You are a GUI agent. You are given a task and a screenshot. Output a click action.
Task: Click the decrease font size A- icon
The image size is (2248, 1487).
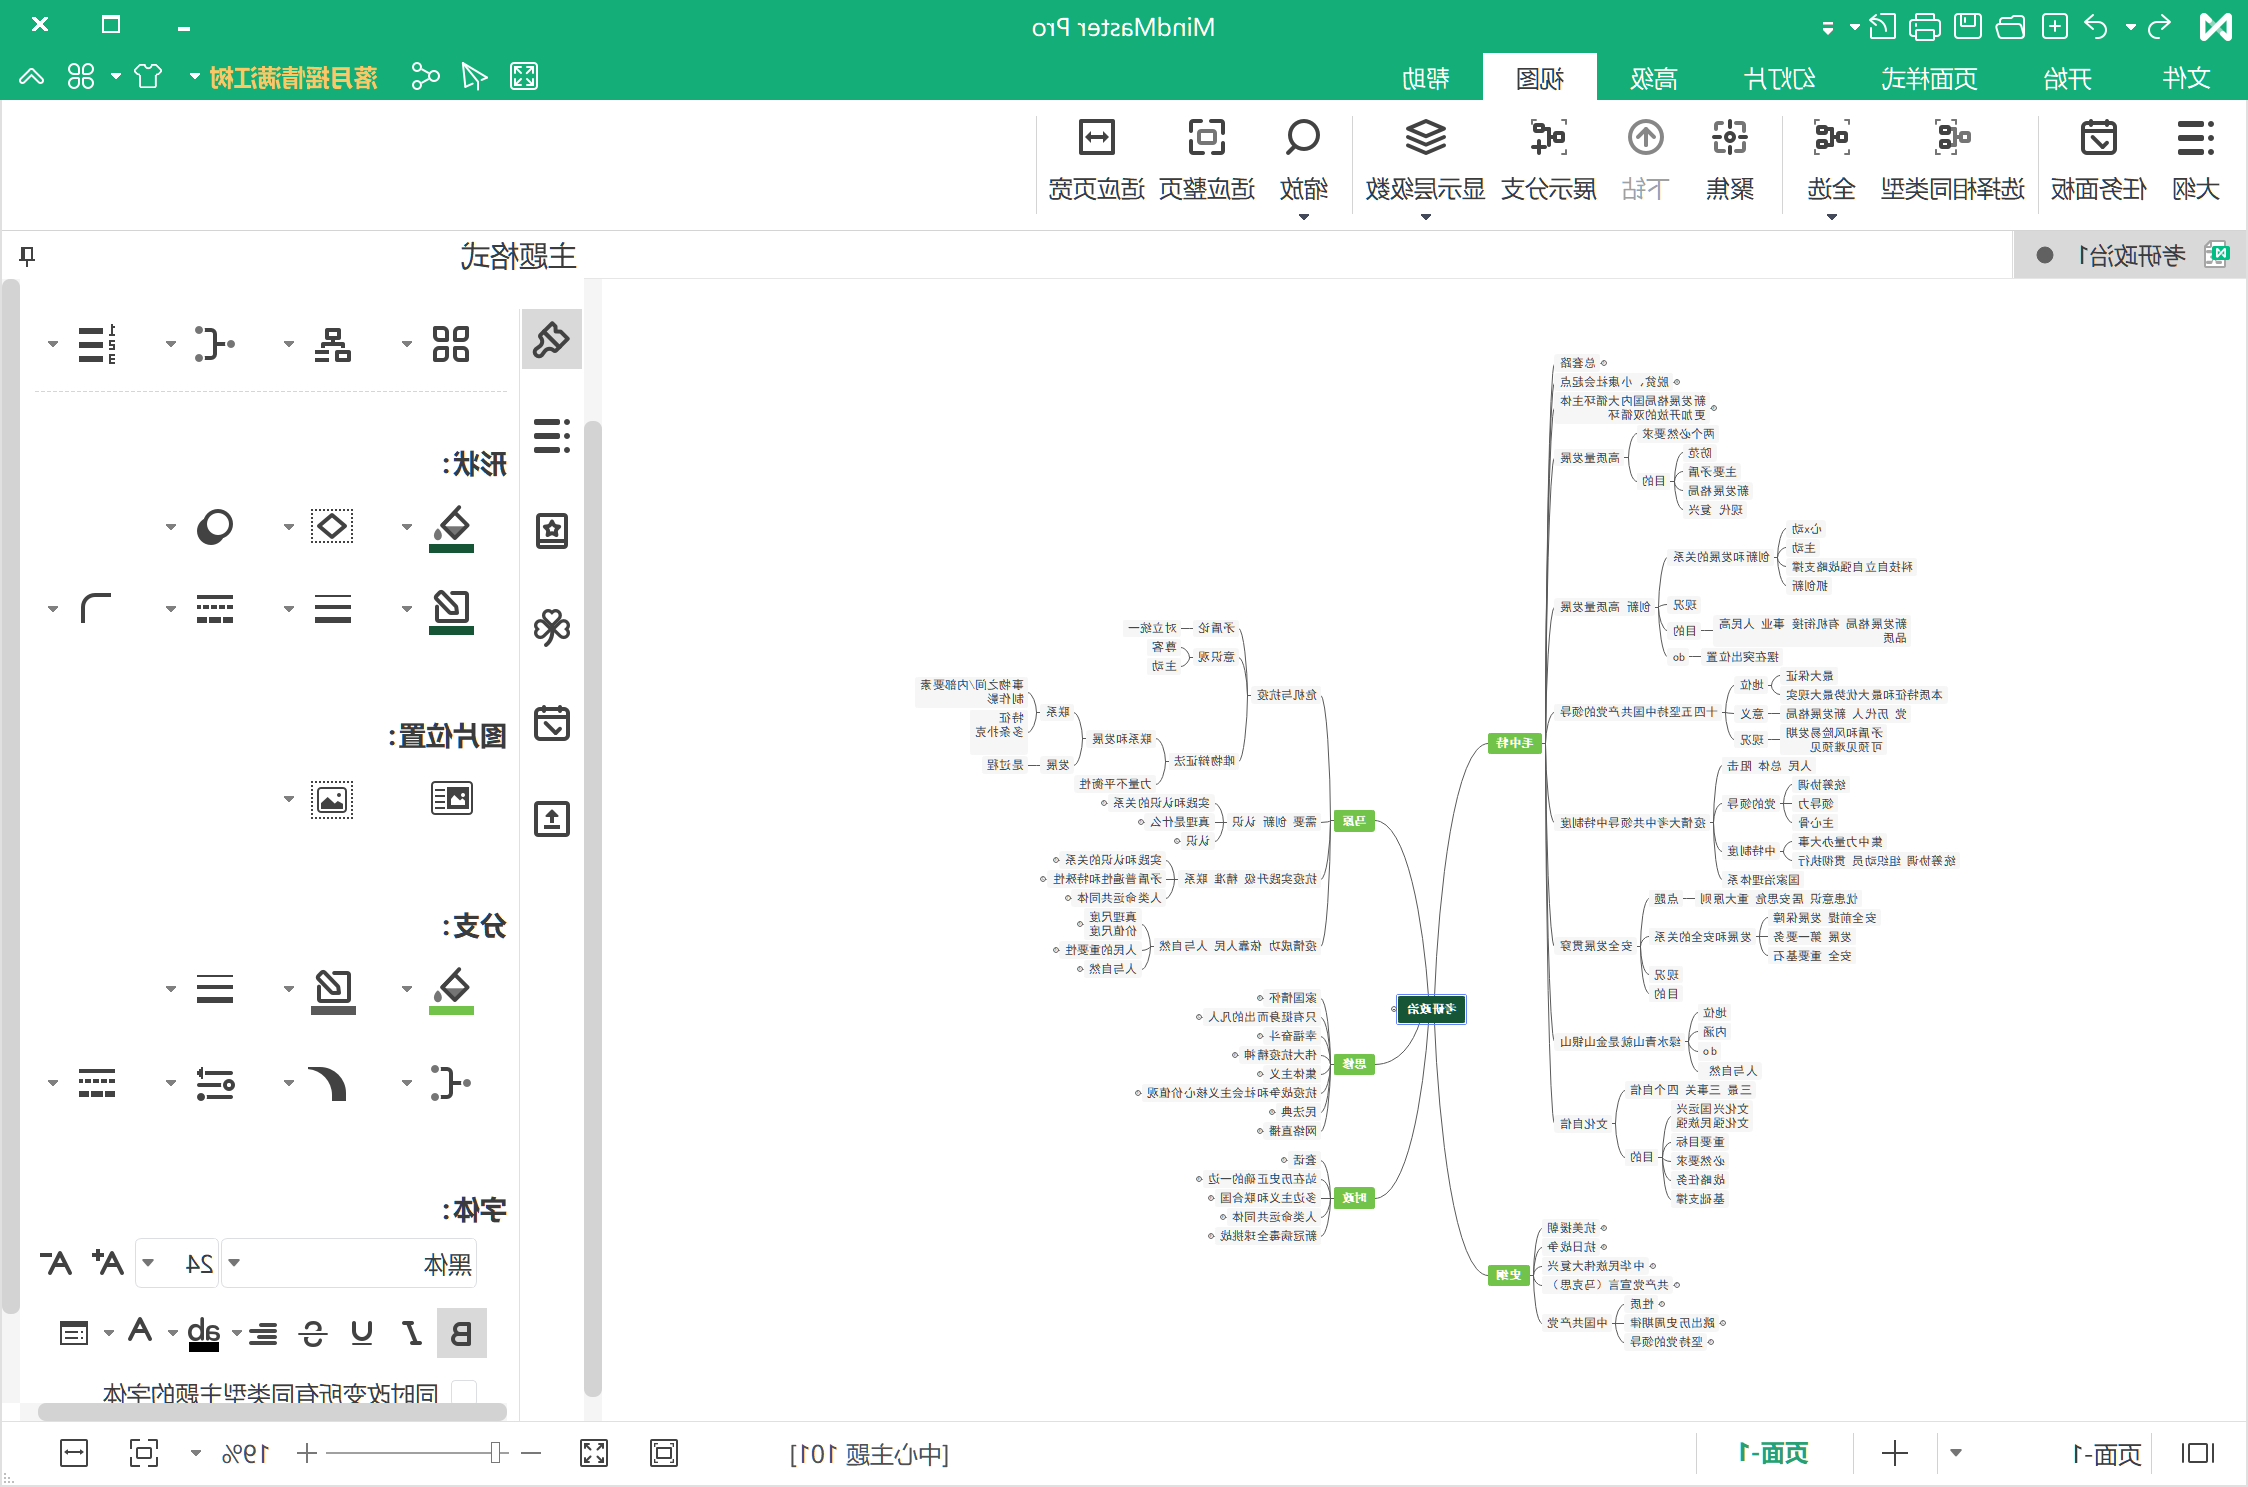pos(56,1263)
